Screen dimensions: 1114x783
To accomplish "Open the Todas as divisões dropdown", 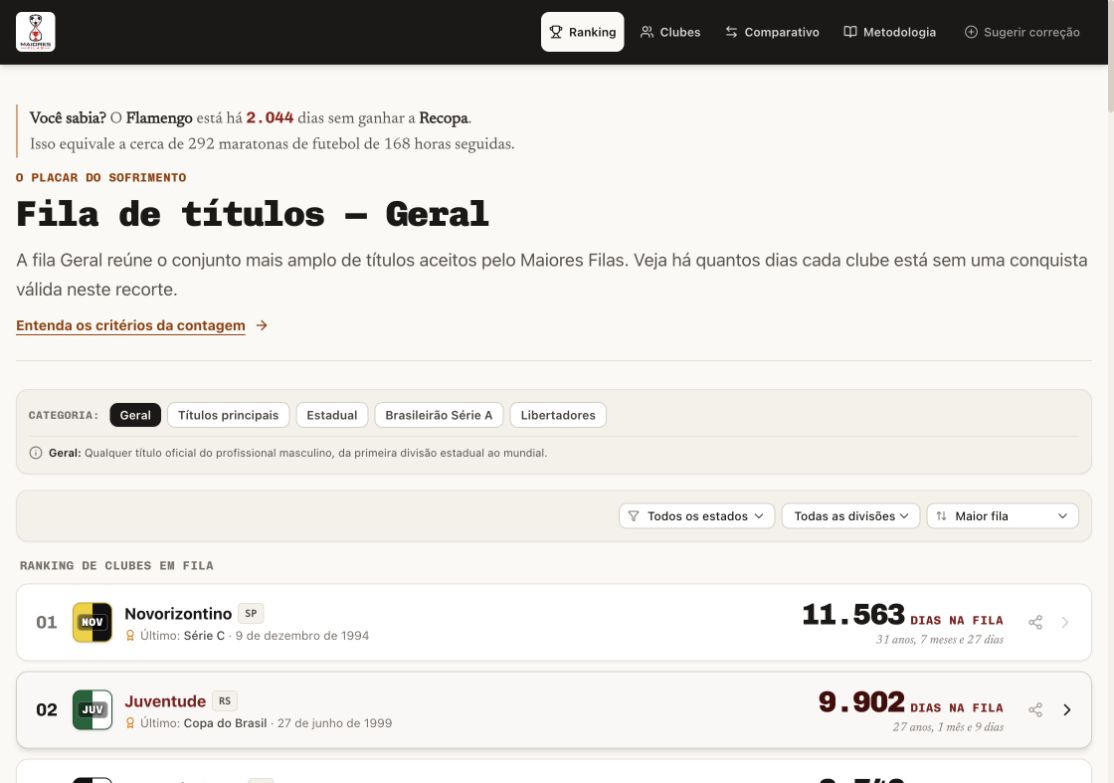I will 850,516.
